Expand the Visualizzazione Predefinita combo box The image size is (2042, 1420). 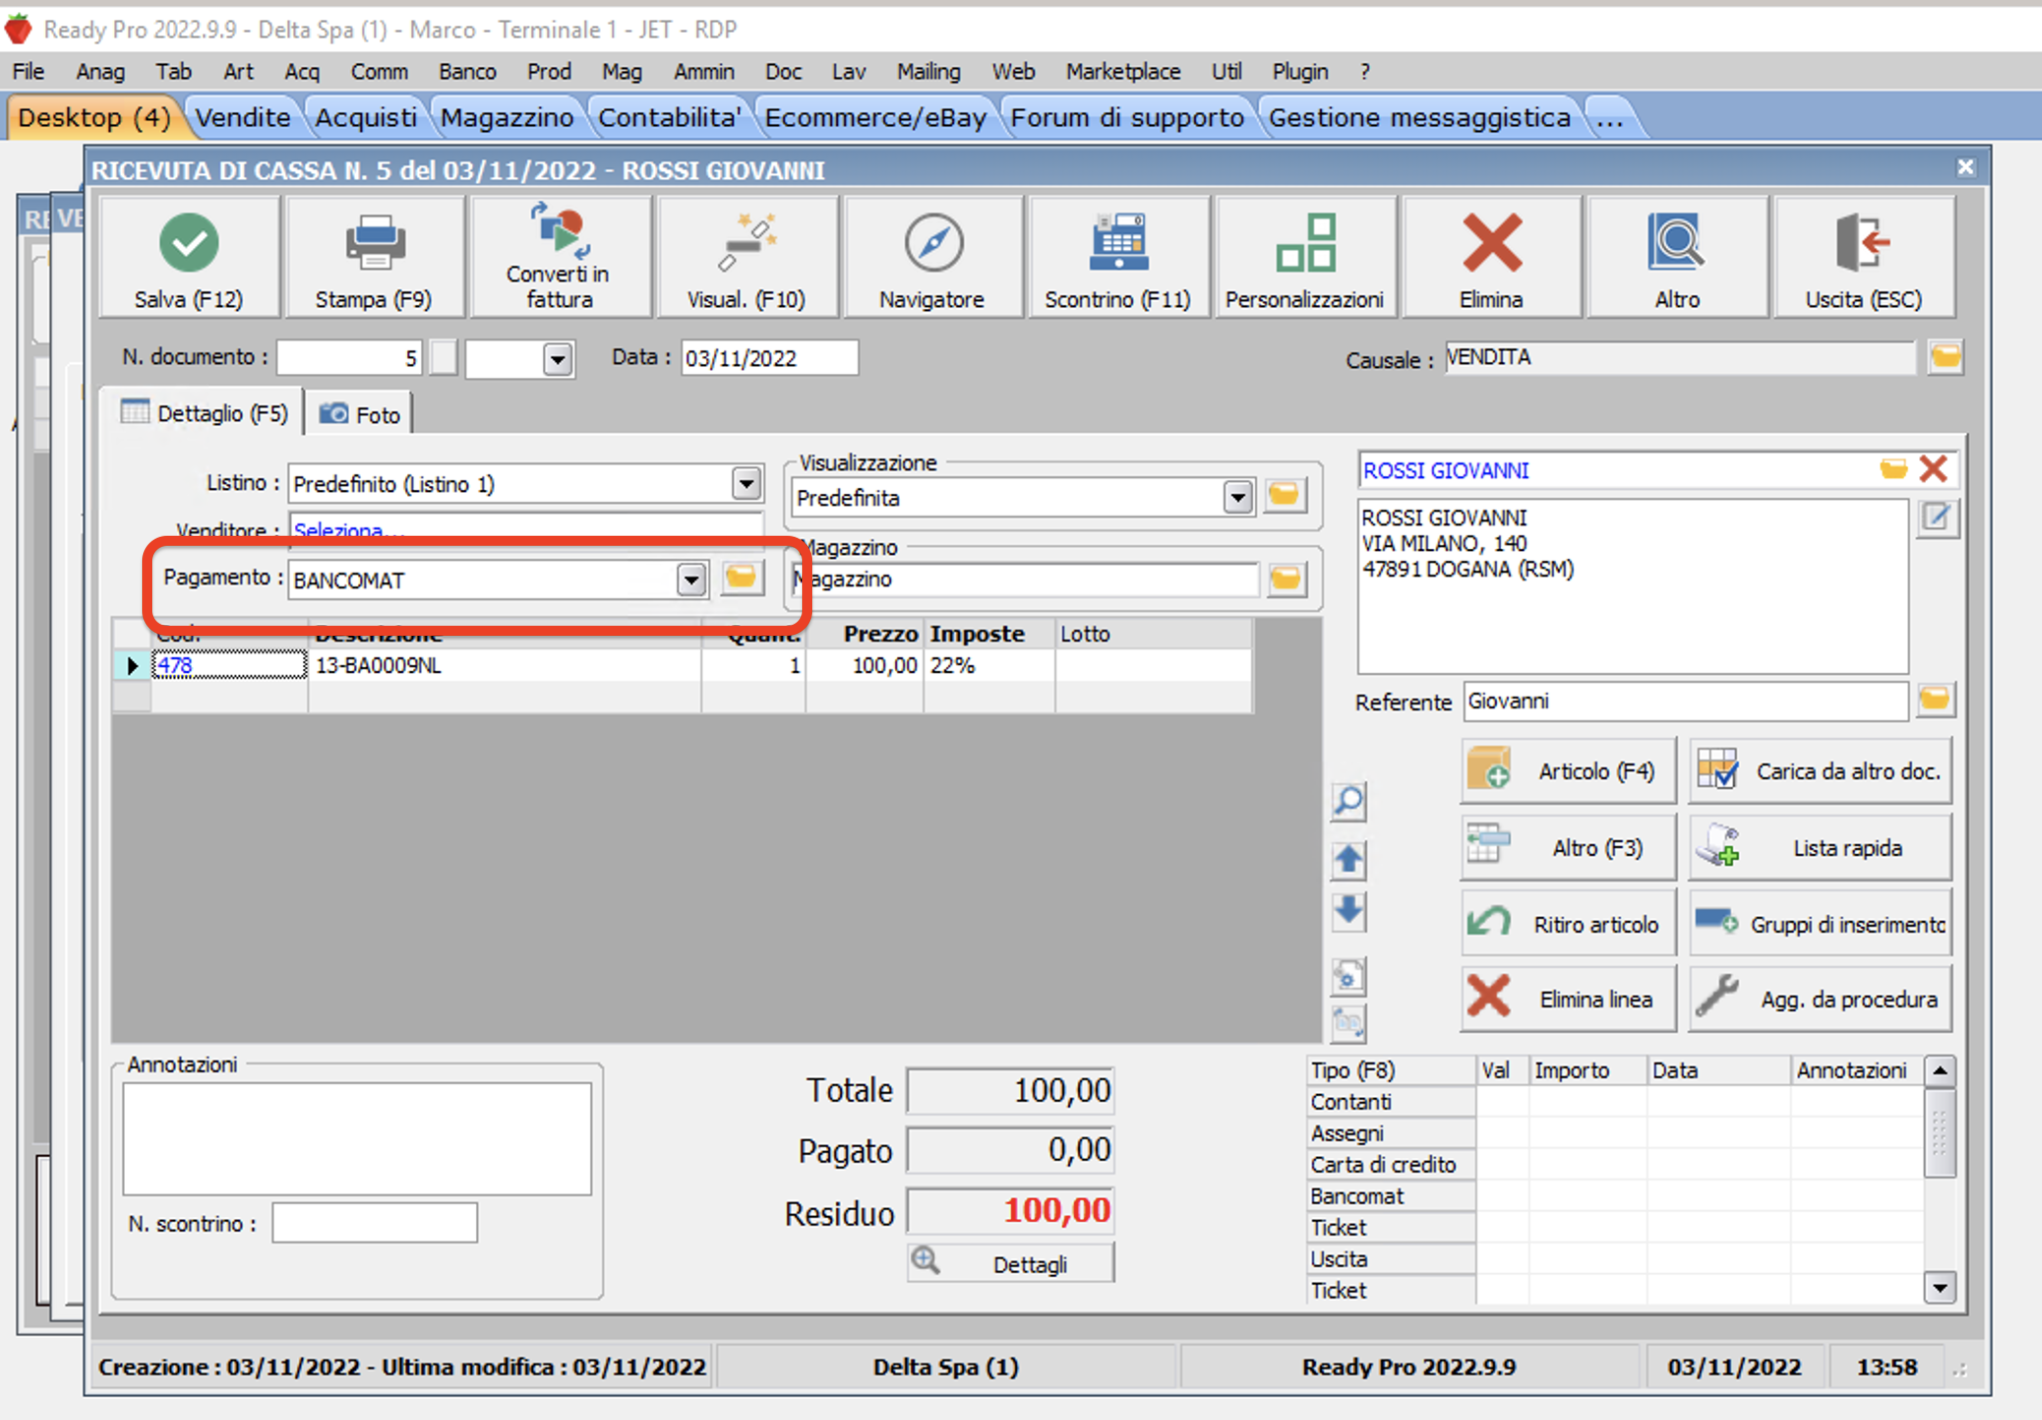click(x=1237, y=497)
